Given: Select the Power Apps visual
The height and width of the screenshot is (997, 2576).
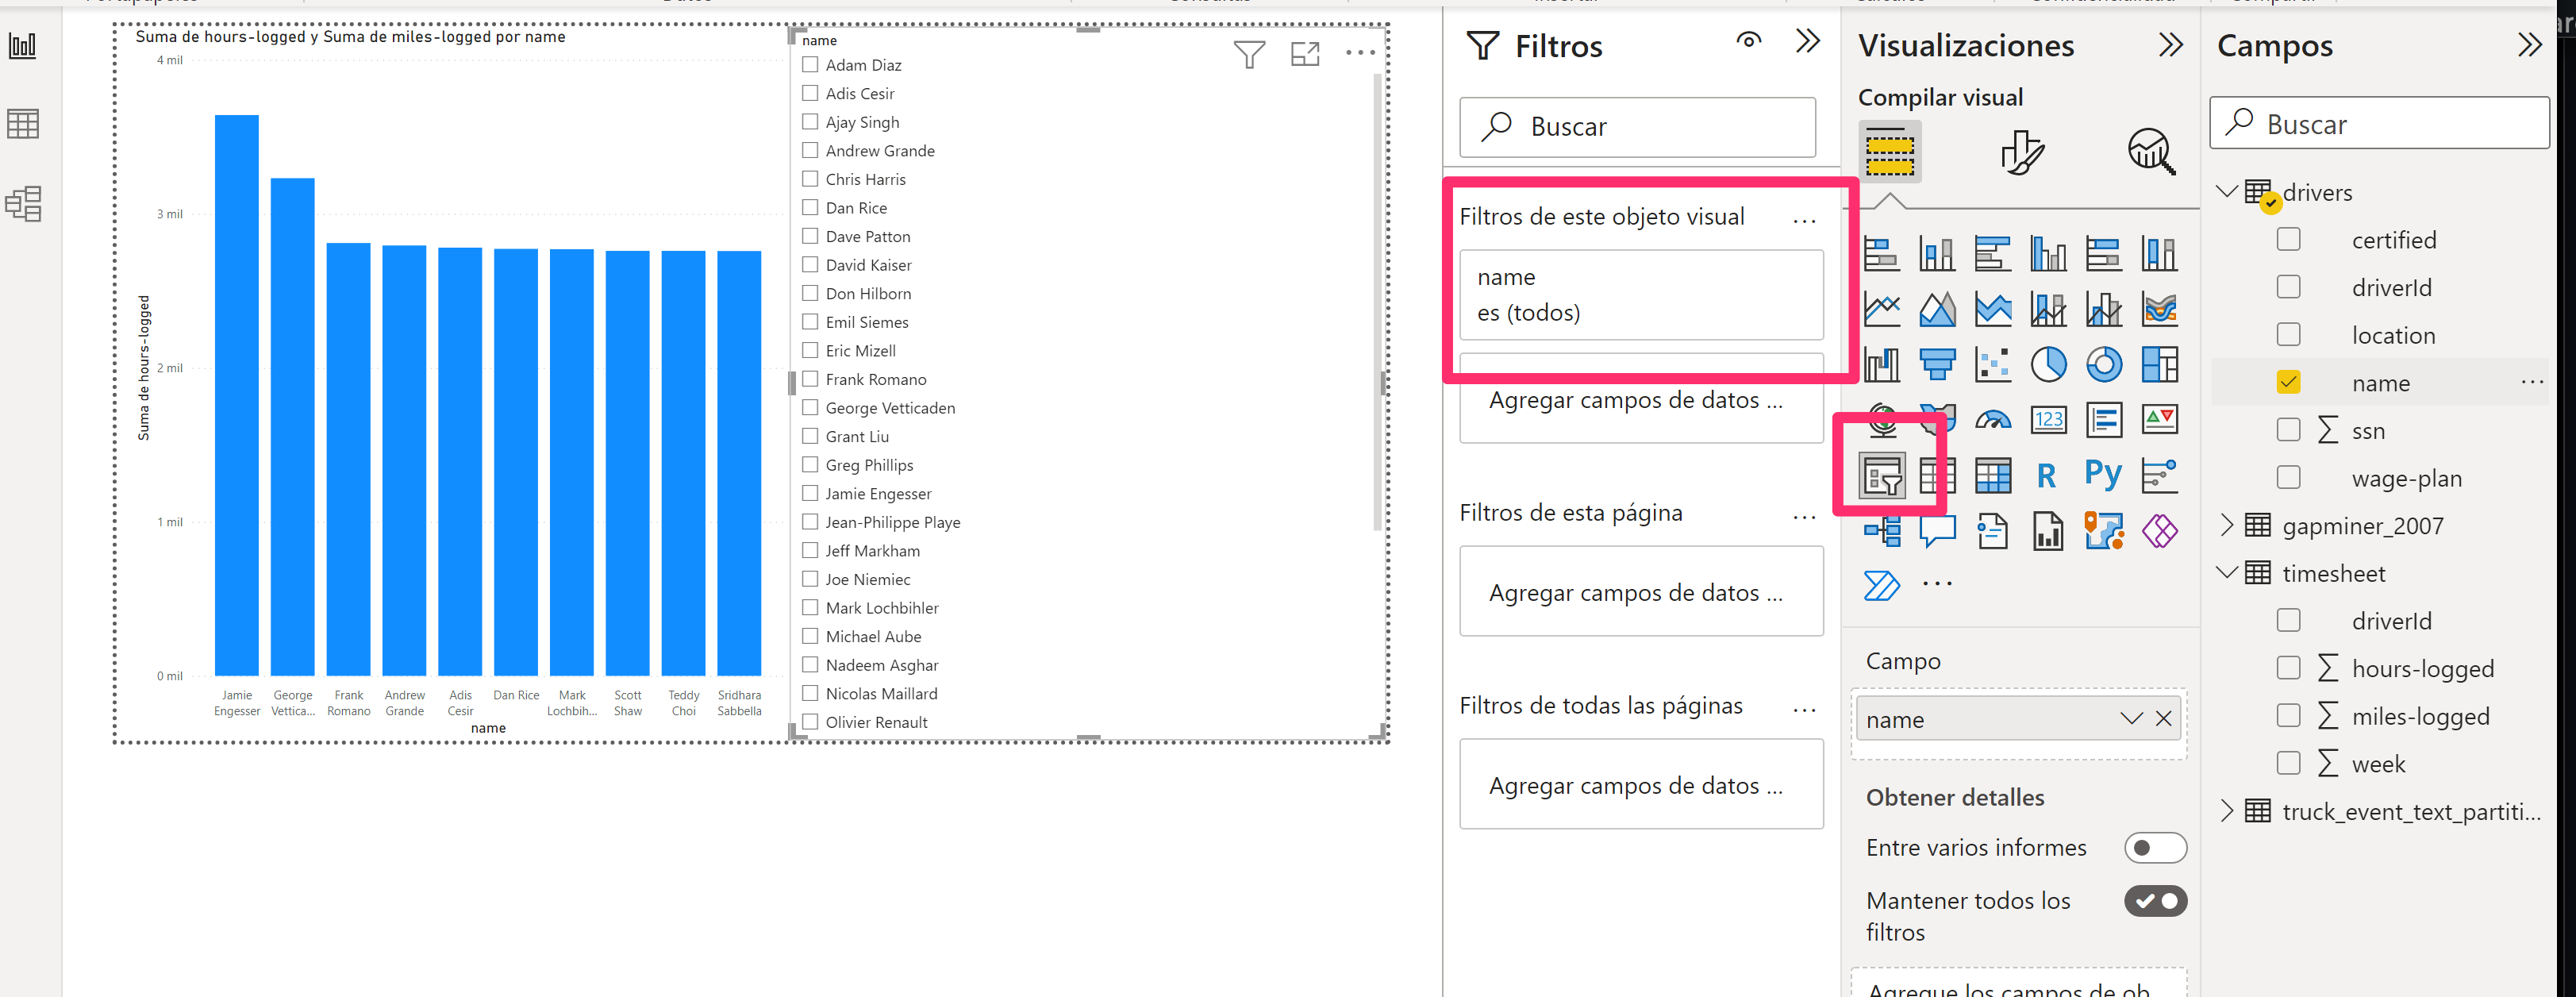Looking at the screenshot, I should 2160,531.
